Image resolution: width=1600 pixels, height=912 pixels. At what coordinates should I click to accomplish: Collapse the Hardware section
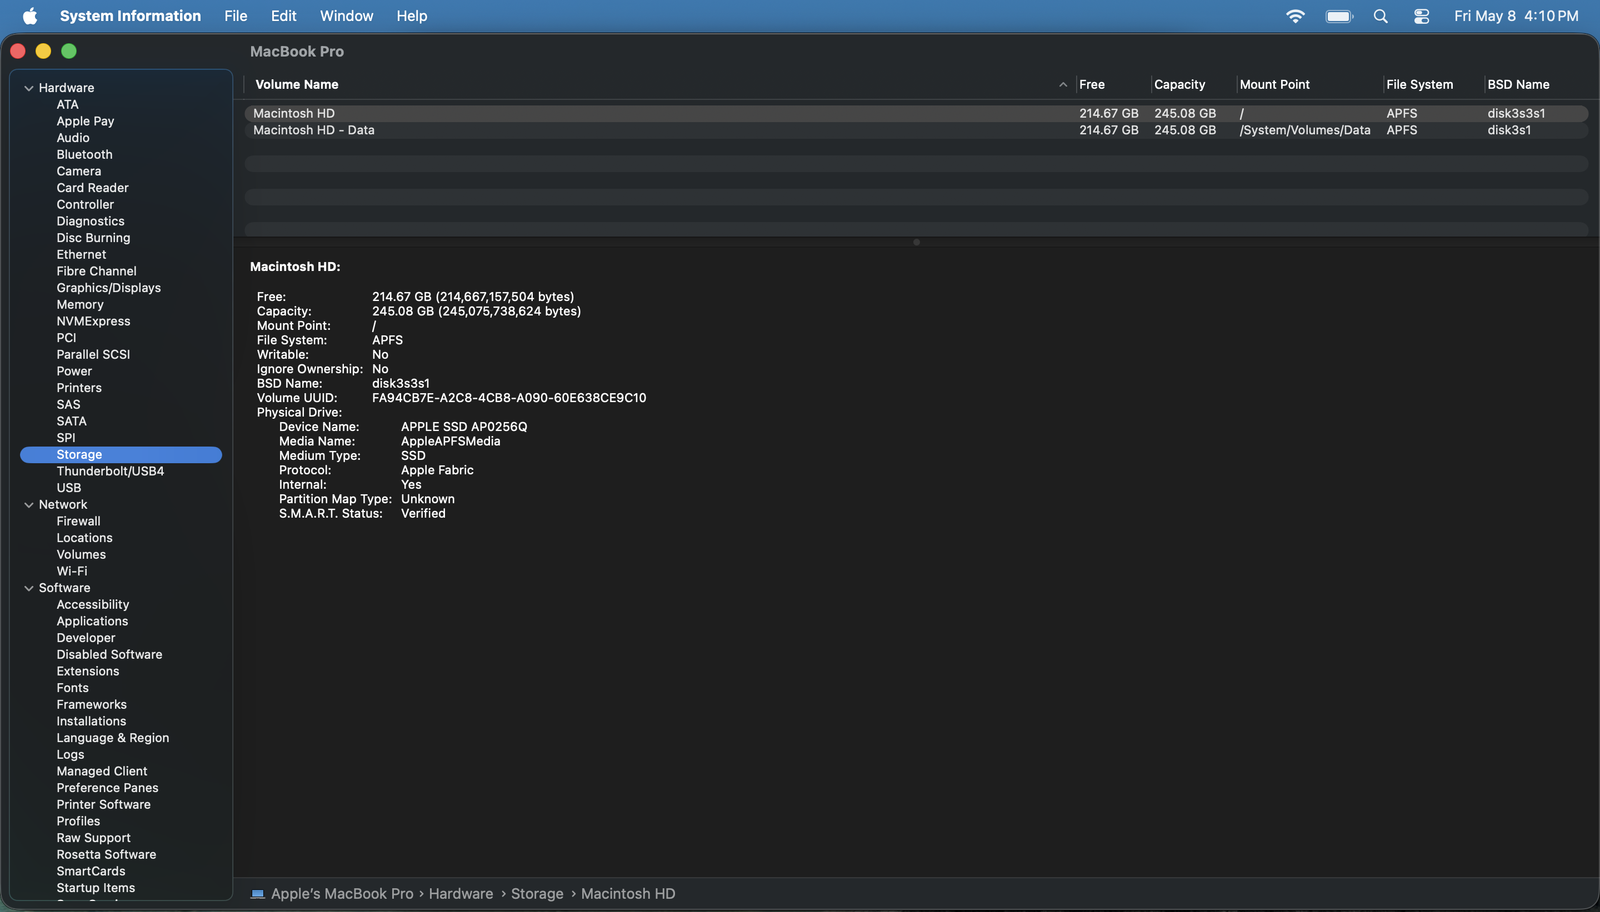click(x=29, y=88)
